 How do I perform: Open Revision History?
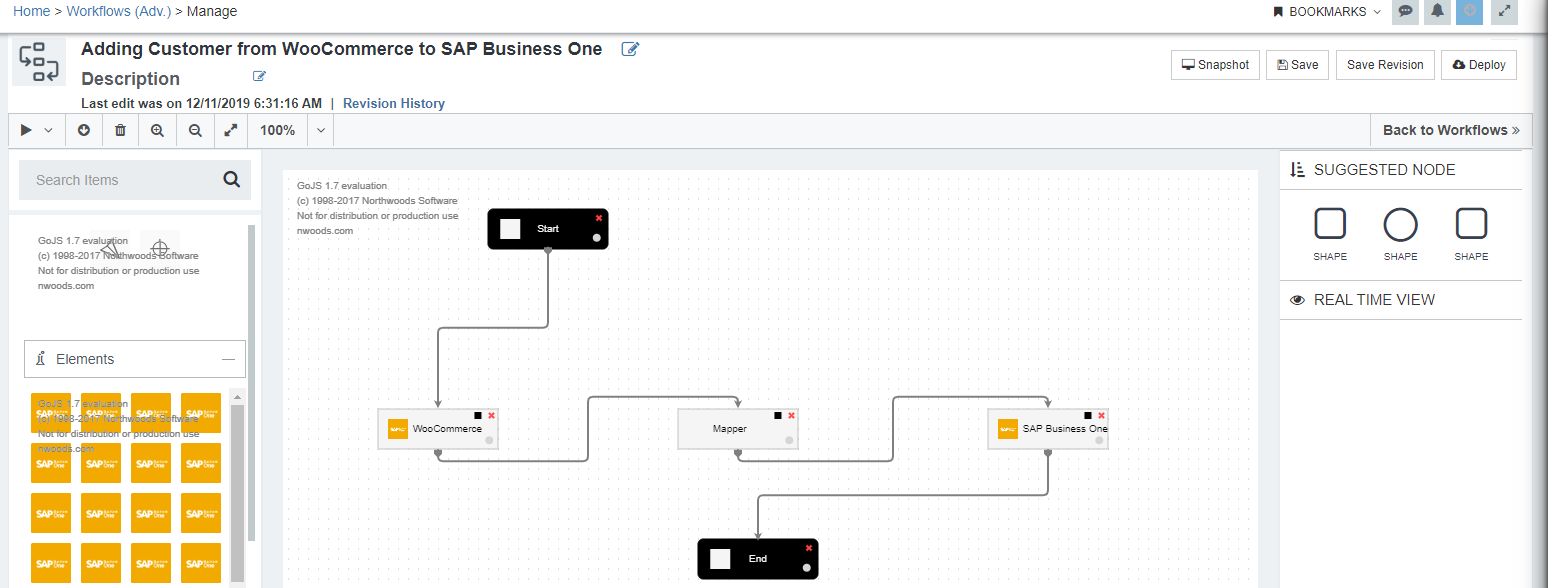(x=393, y=103)
